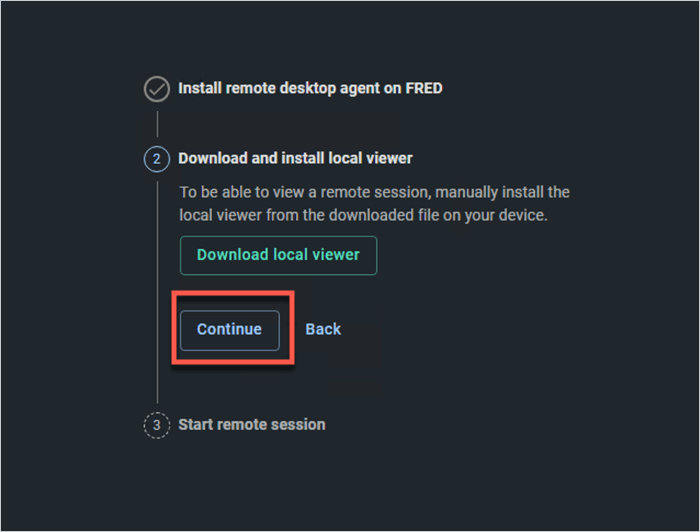Select the Install remote desktop agent step title
The width and height of the screenshot is (700, 532).
pos(310,88)
